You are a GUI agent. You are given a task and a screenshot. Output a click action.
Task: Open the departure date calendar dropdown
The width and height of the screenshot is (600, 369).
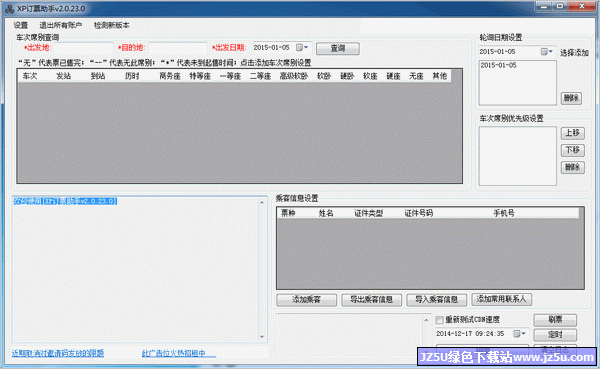coord(302,47)
